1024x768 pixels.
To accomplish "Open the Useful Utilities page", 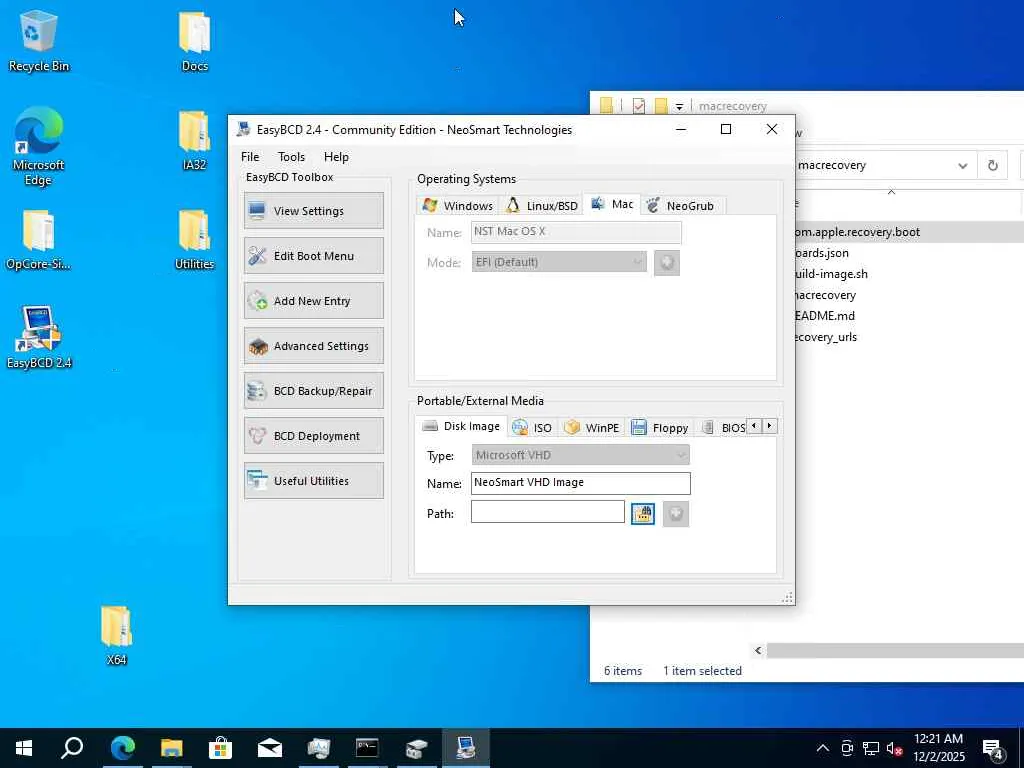I will coord(313,481).
